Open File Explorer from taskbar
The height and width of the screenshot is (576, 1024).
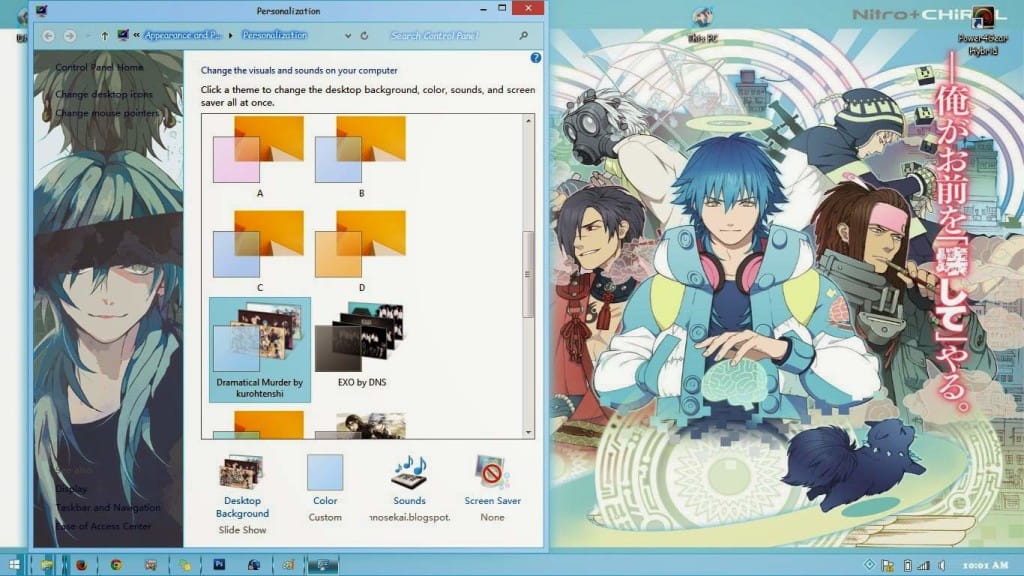click(46, 565)
